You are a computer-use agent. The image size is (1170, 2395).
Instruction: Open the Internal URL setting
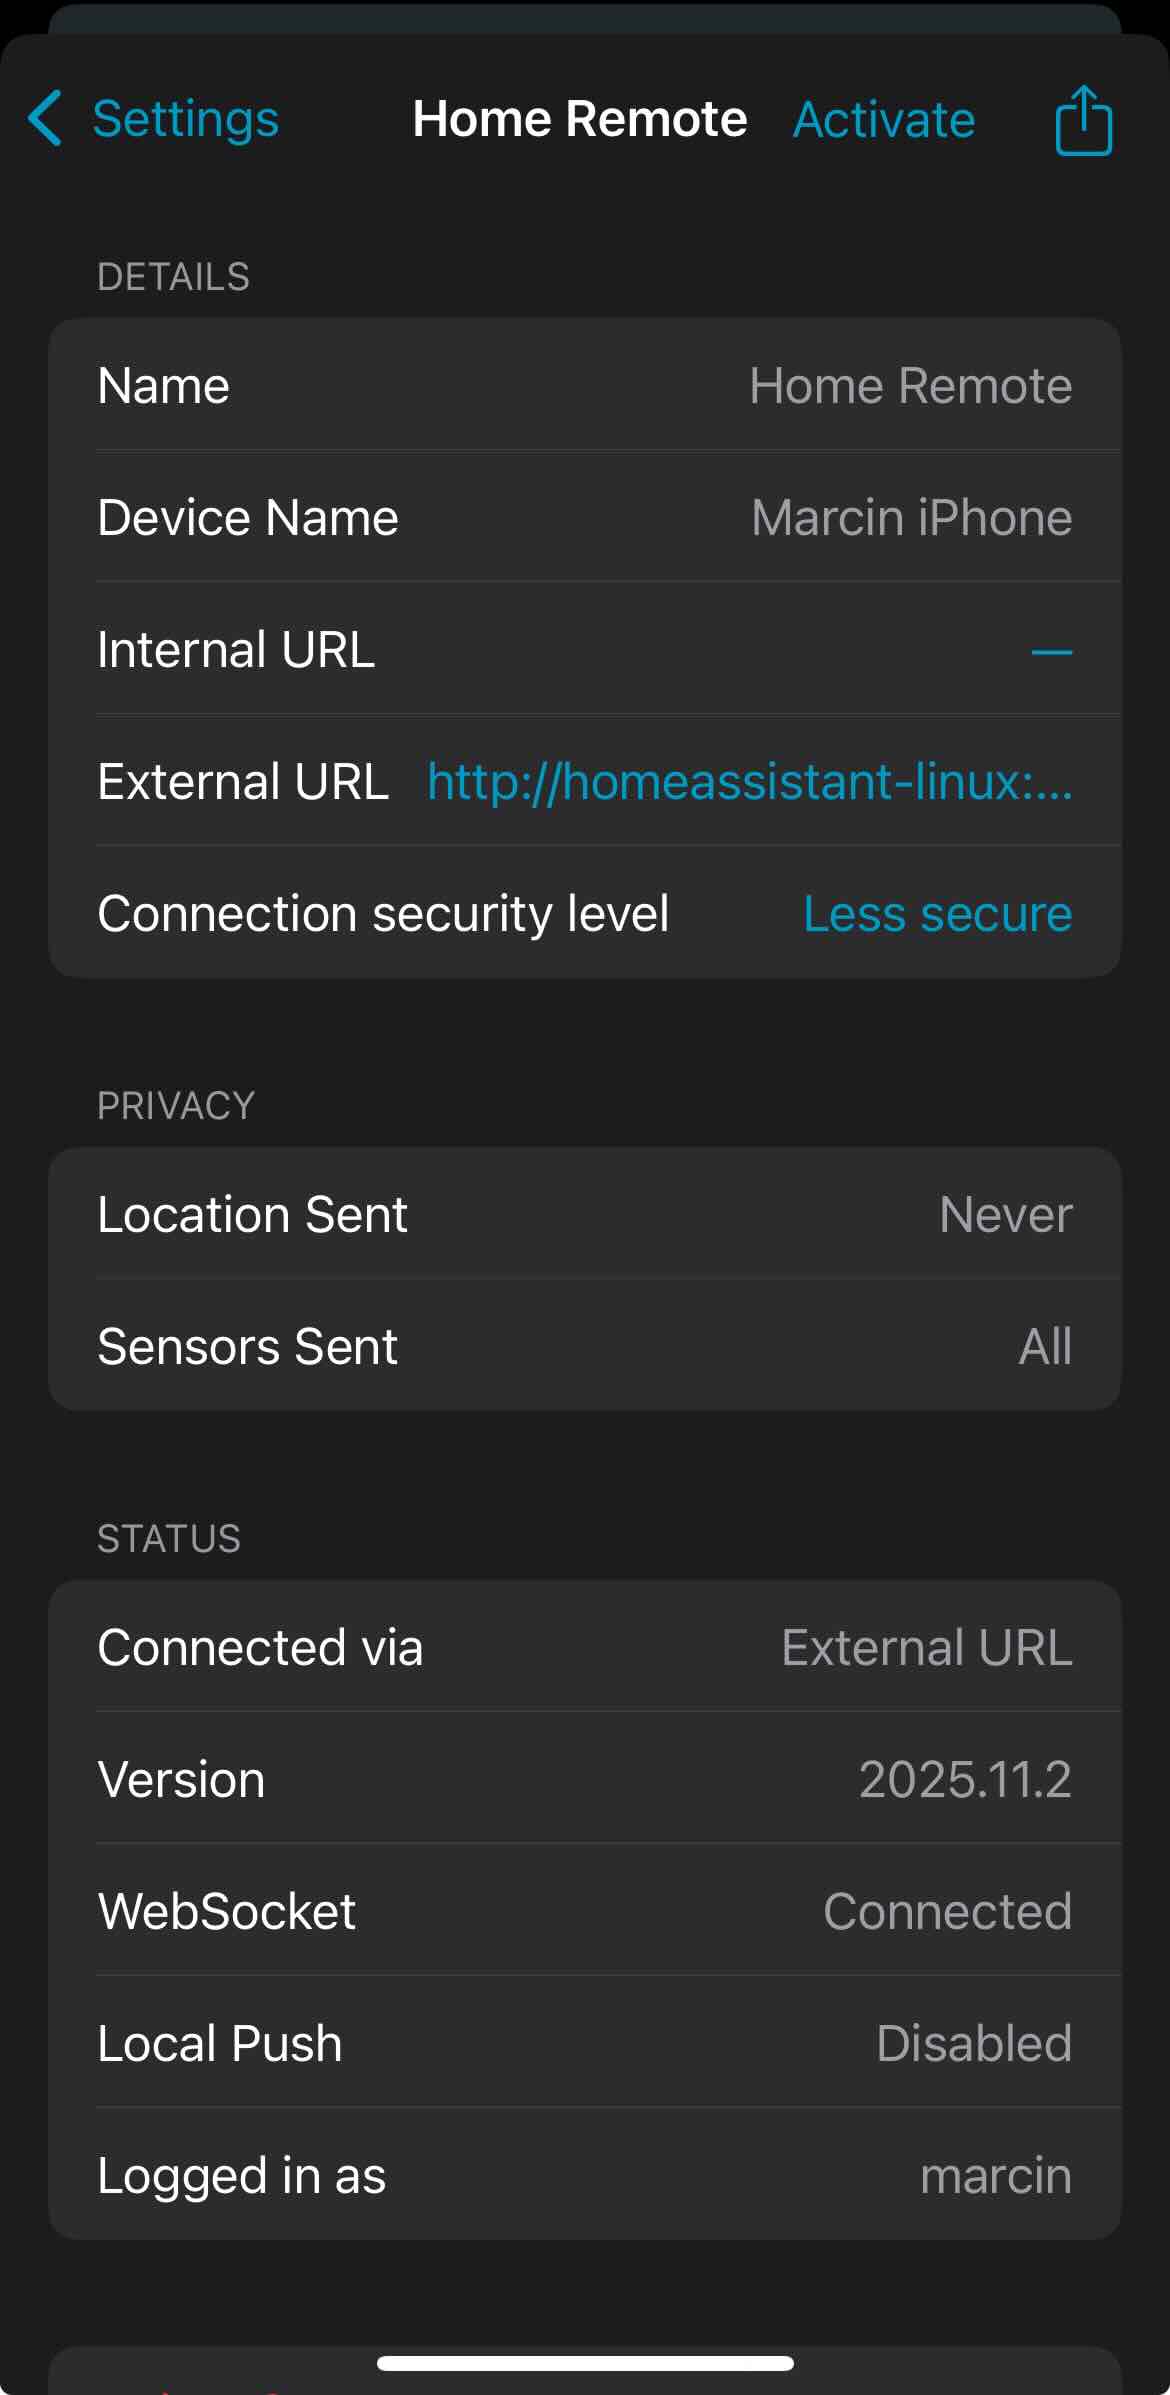[584, 650]
